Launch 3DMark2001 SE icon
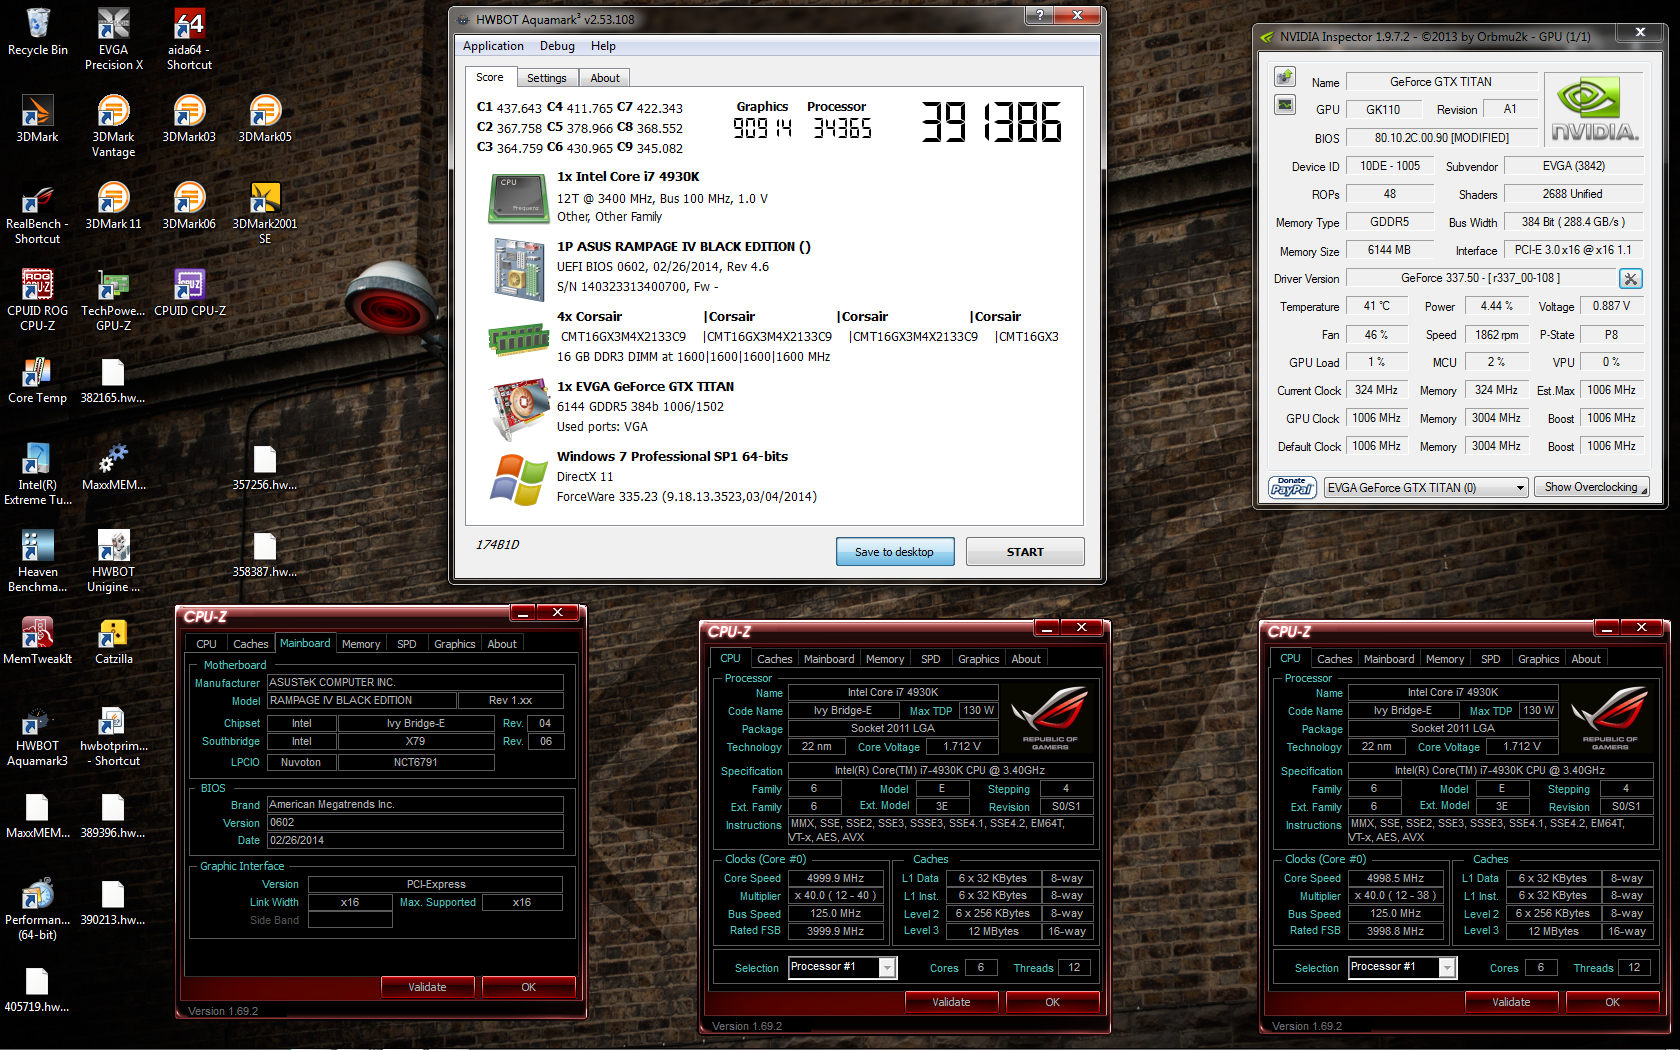The width and height of the screenshot is (1680, 1050). click(265, 213)
